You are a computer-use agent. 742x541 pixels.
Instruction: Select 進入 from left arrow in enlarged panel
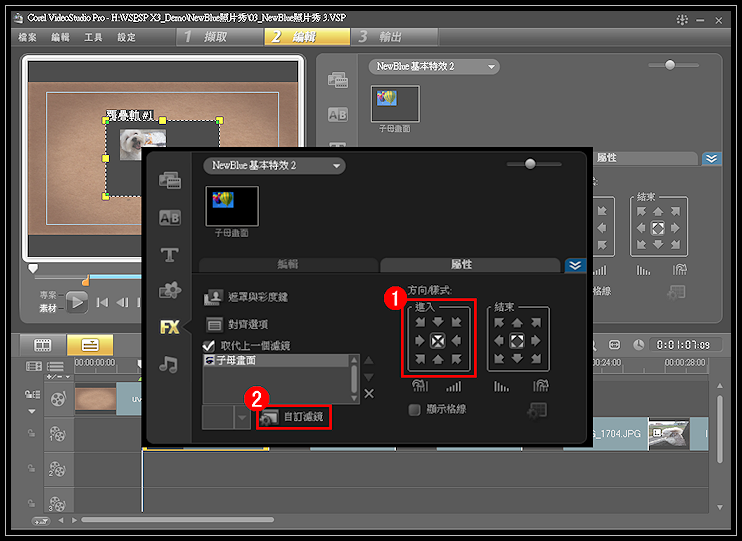pyautogui.click(x=420, y=341)
